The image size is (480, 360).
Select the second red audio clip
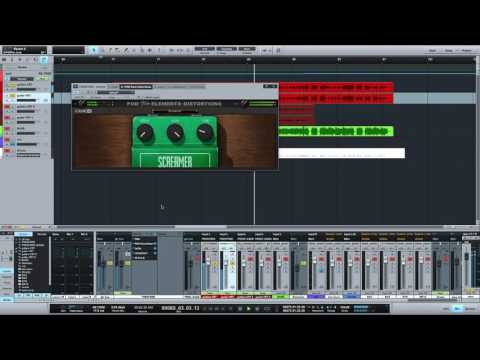(x=336, y=98)
